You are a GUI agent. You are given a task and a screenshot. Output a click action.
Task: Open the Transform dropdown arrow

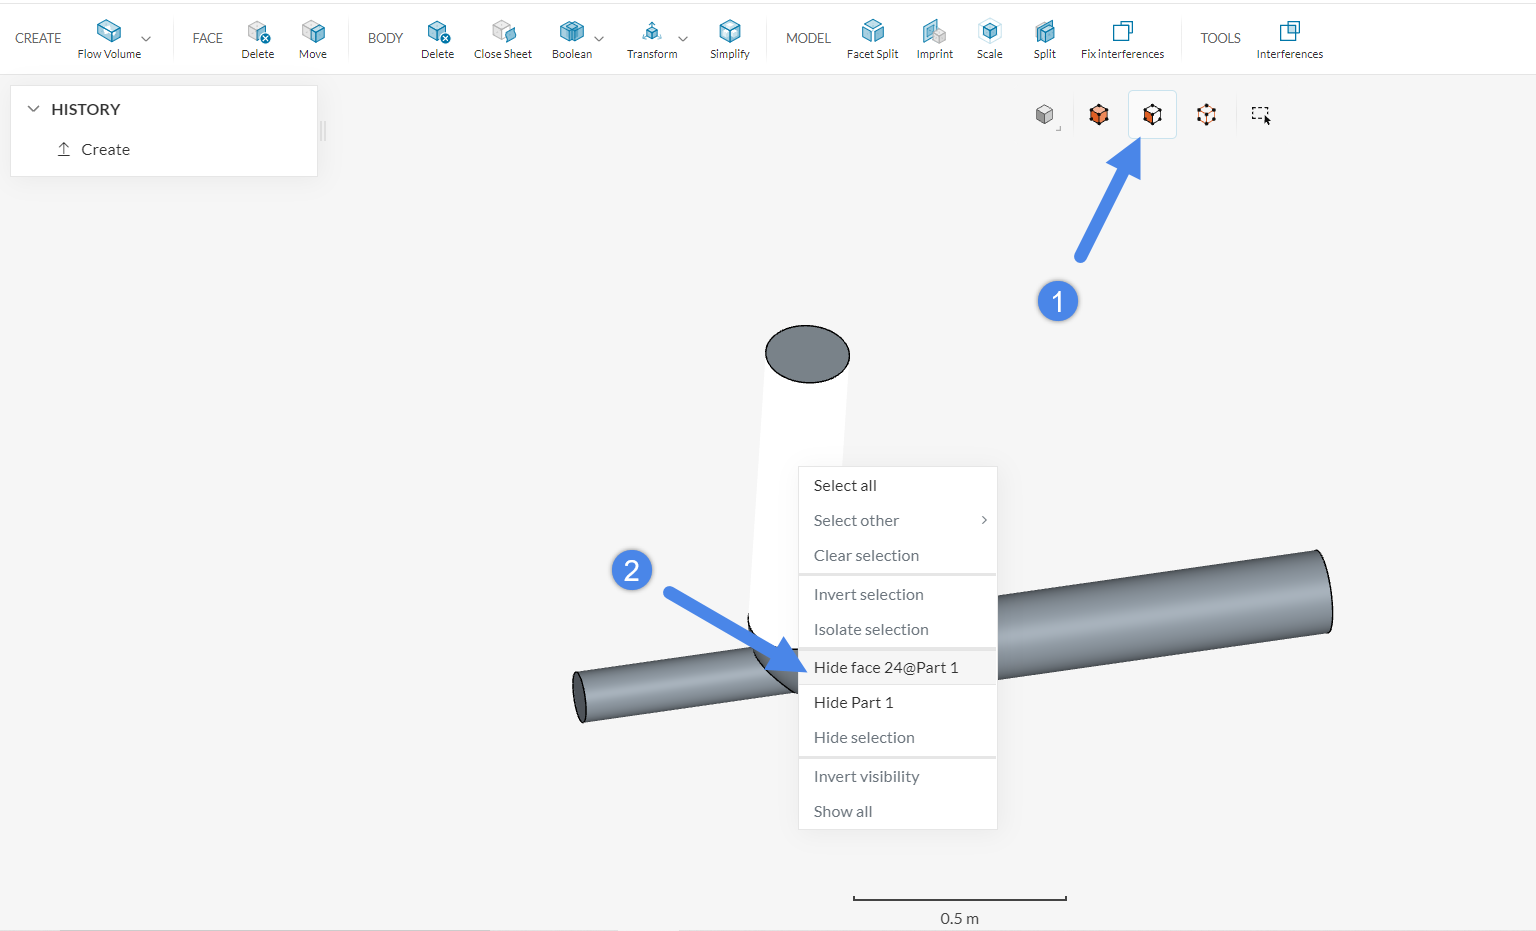coord(683,38)
